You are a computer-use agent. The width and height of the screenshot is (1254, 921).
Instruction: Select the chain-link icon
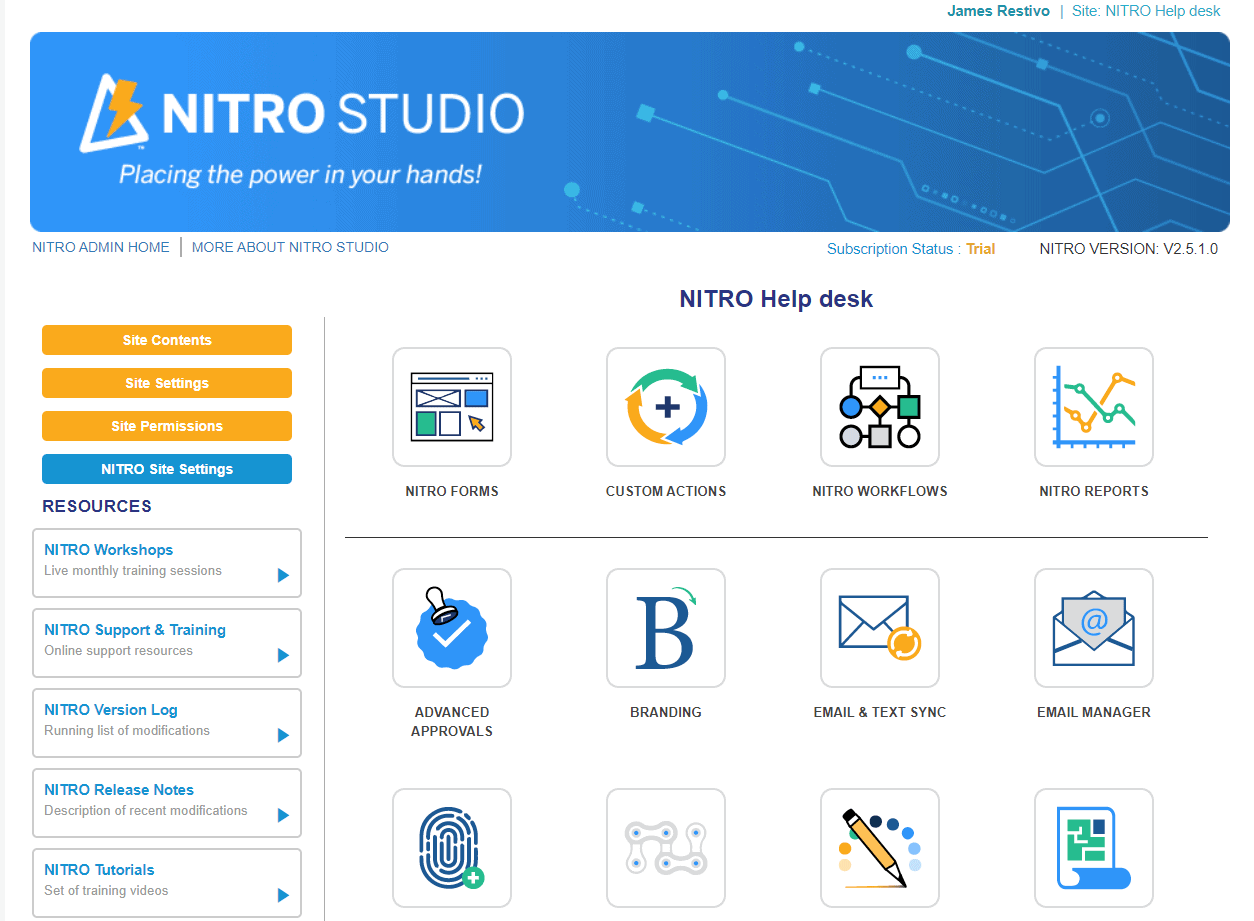tap(665, 848)
